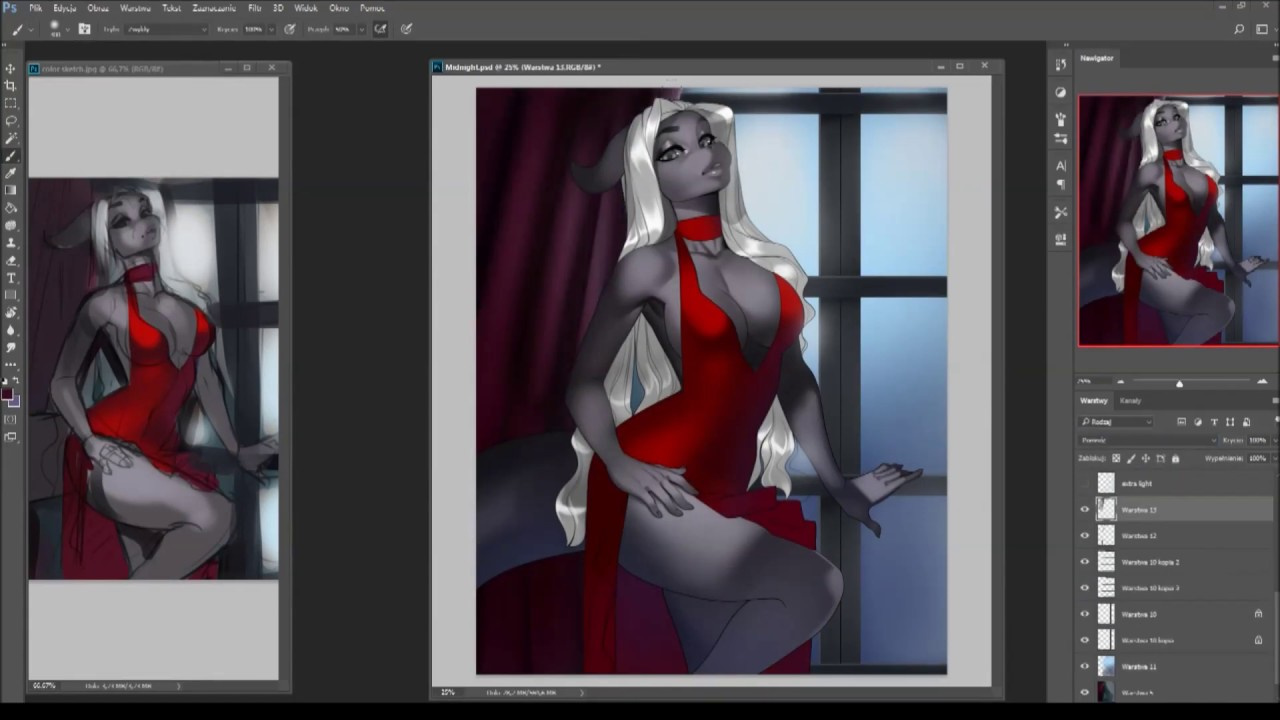Image resolution: width=1280 pixels, height=720 pixels.
Task: Select the Crop tool
Action: pyautogui.click(x=11, y=86)
